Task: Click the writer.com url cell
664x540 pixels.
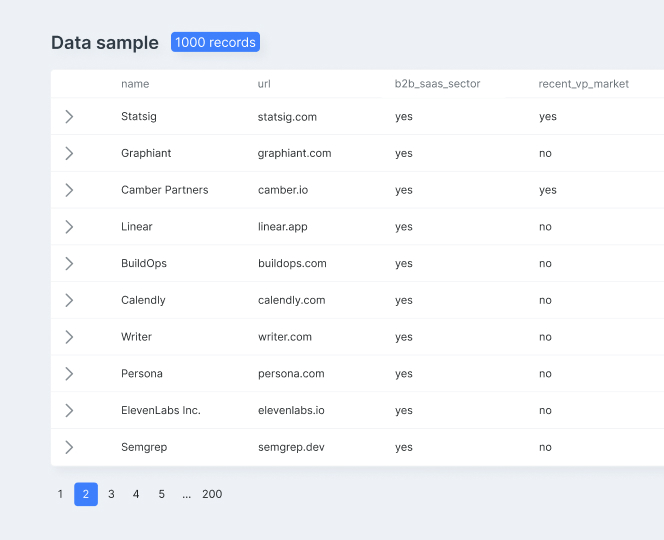Action: [285, 337]
